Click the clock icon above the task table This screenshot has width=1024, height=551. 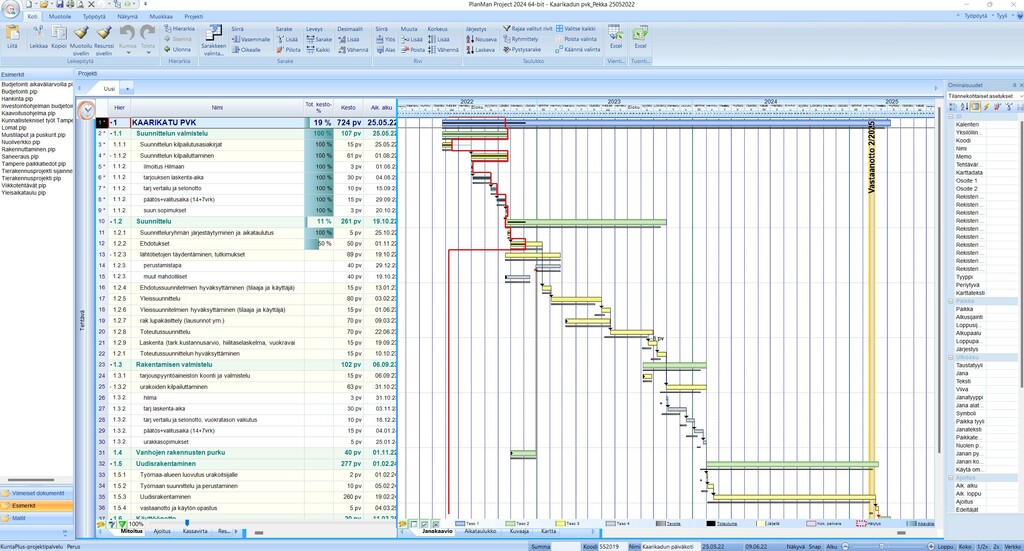[88, 110]
